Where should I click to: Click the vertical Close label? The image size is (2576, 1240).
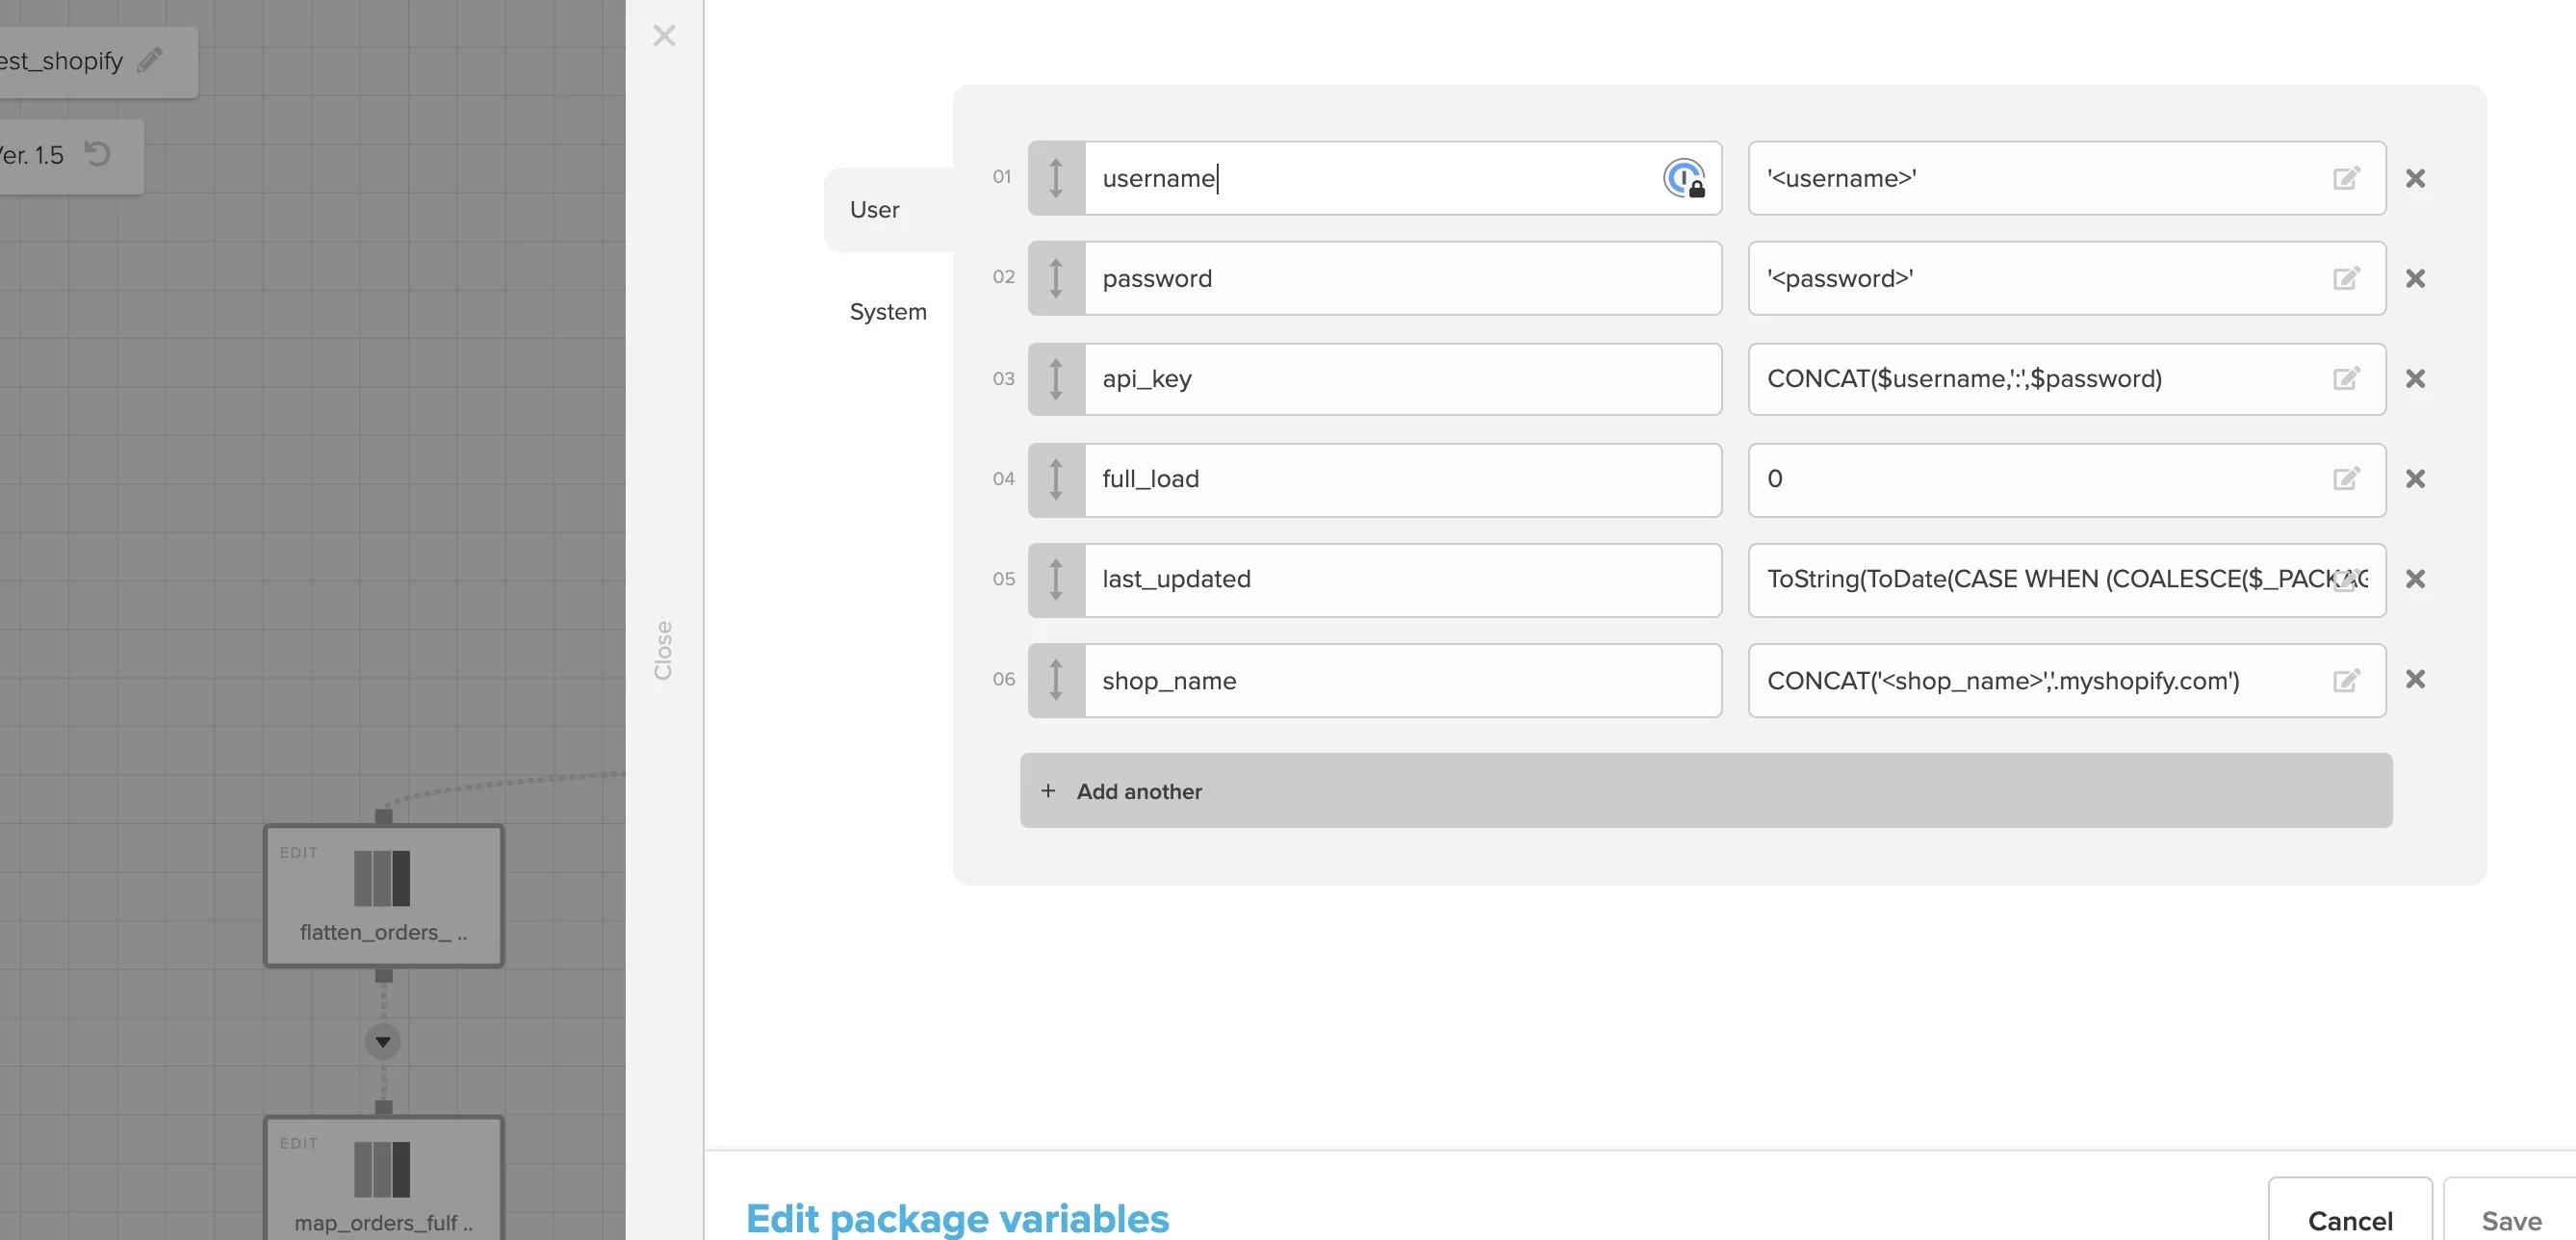coord(663,650)
